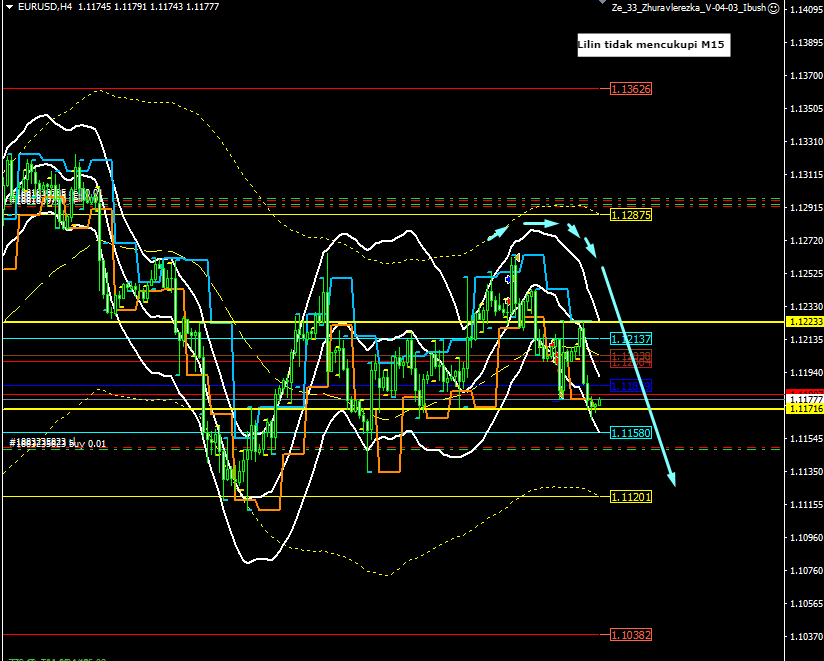Click the EURUSD,H4 chart title text
The height and width of the screenshot is (661, 824).
pos(45,7)
